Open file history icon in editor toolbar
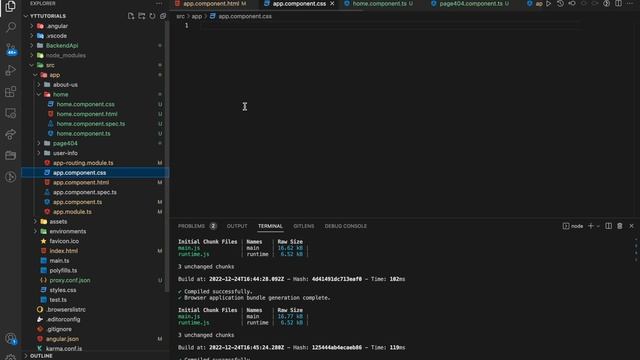640x360 pixels. click(560, 4)
